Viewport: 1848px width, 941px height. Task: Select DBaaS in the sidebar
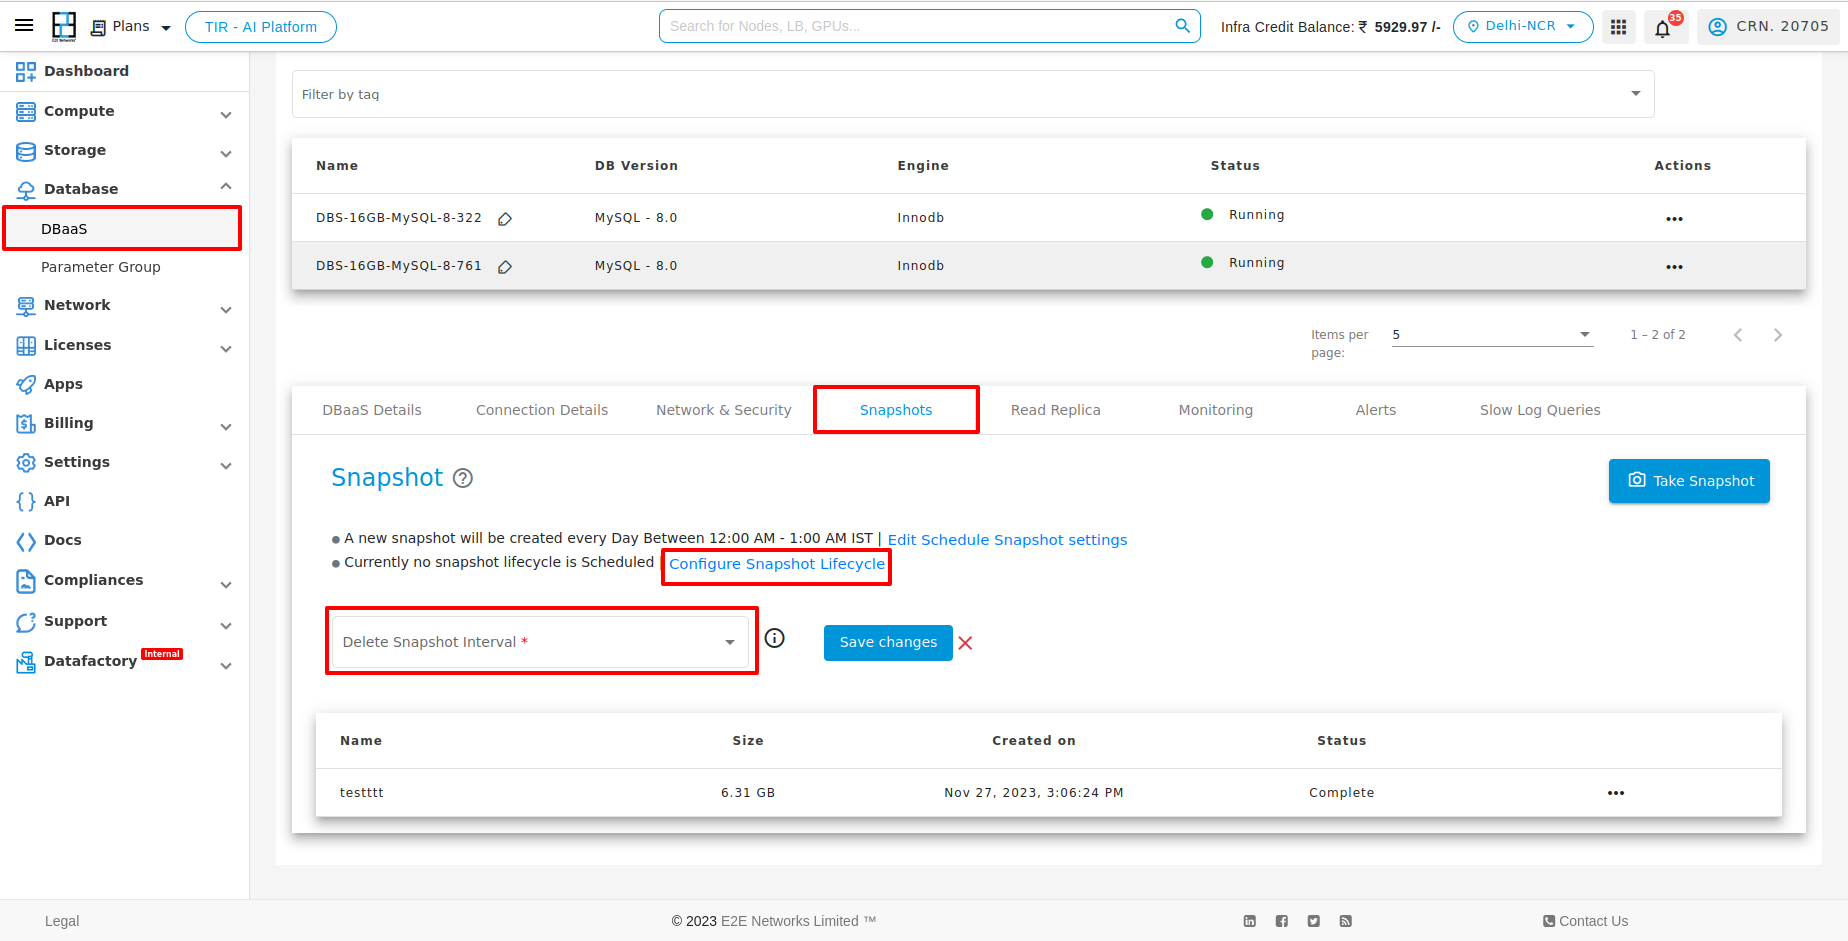(122, 229)
